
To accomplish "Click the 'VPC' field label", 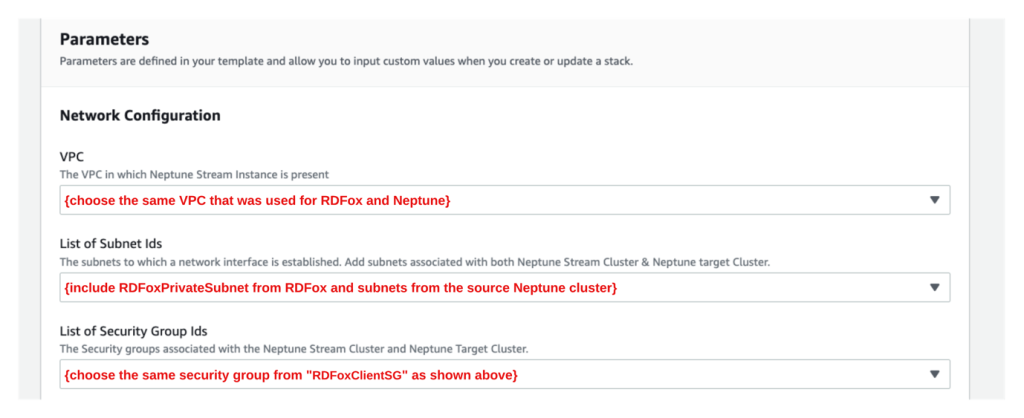I will pyautogui.click(x=72, y=158).
